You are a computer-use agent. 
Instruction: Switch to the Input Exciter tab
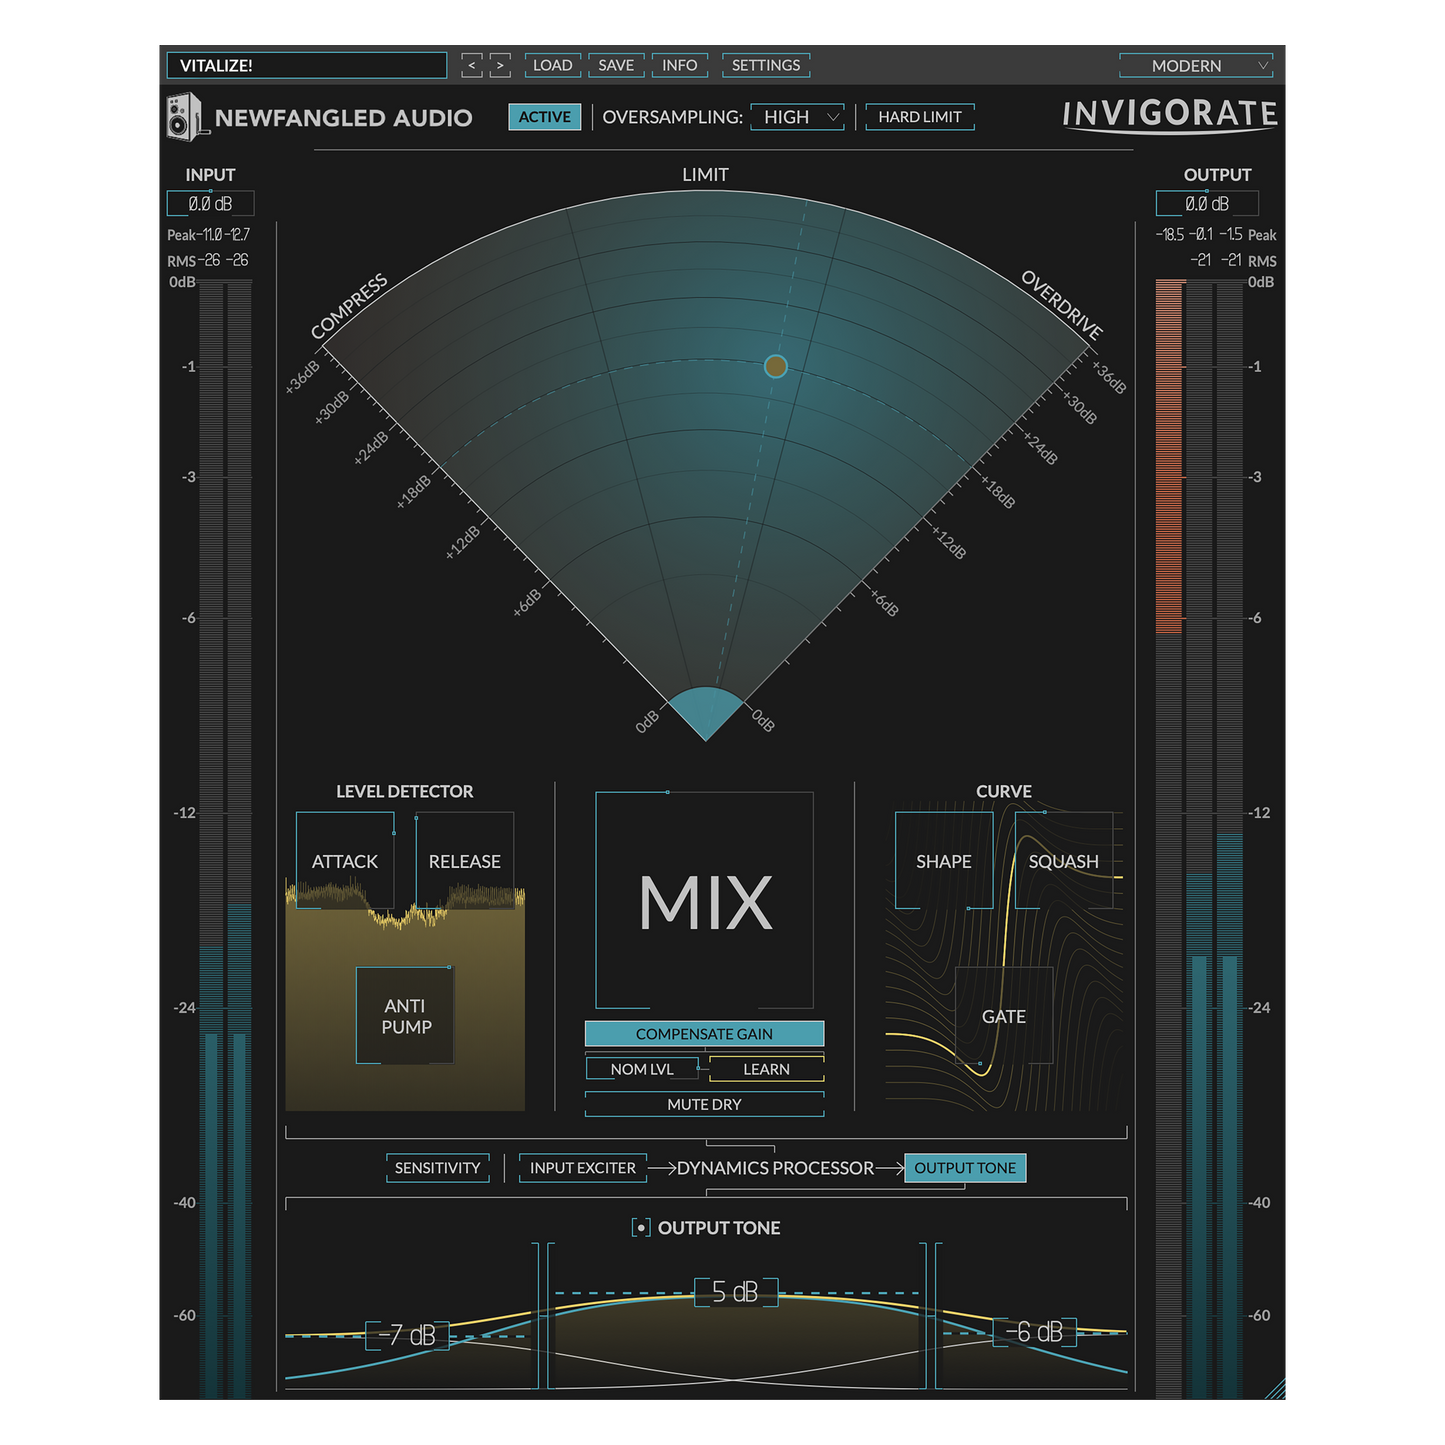coord(582,1168)
